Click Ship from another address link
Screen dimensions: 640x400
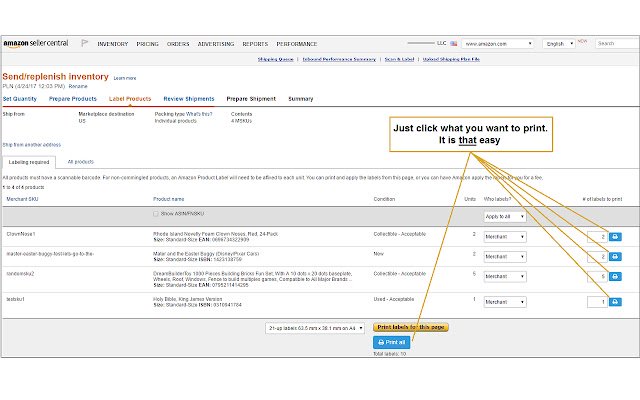click(x=32, y=145)
